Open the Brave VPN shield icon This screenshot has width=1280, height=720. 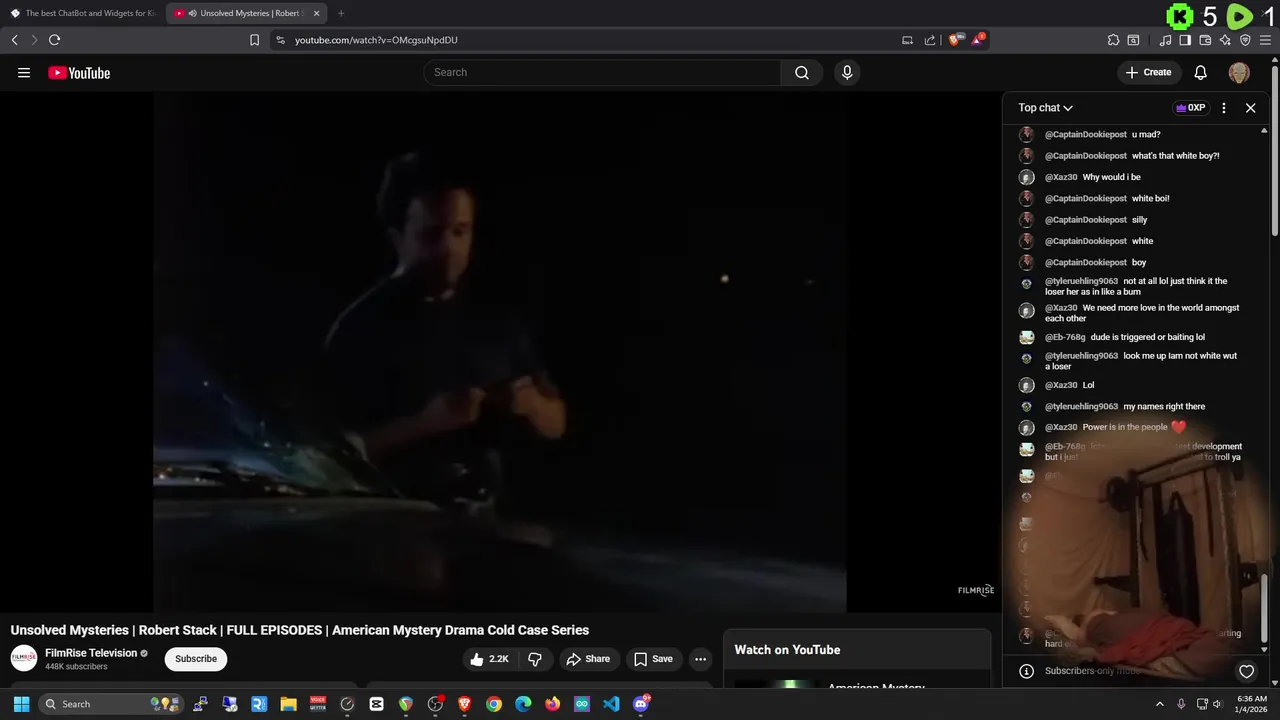point(1245,40)
